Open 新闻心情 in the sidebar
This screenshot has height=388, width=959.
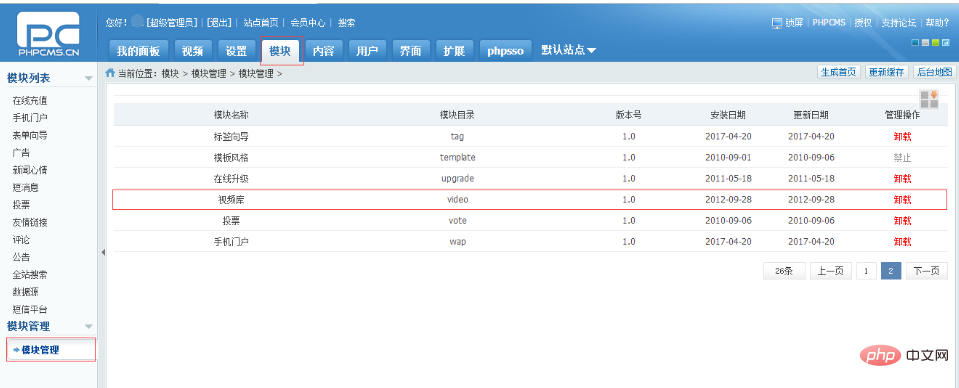[x=30, y=170]
